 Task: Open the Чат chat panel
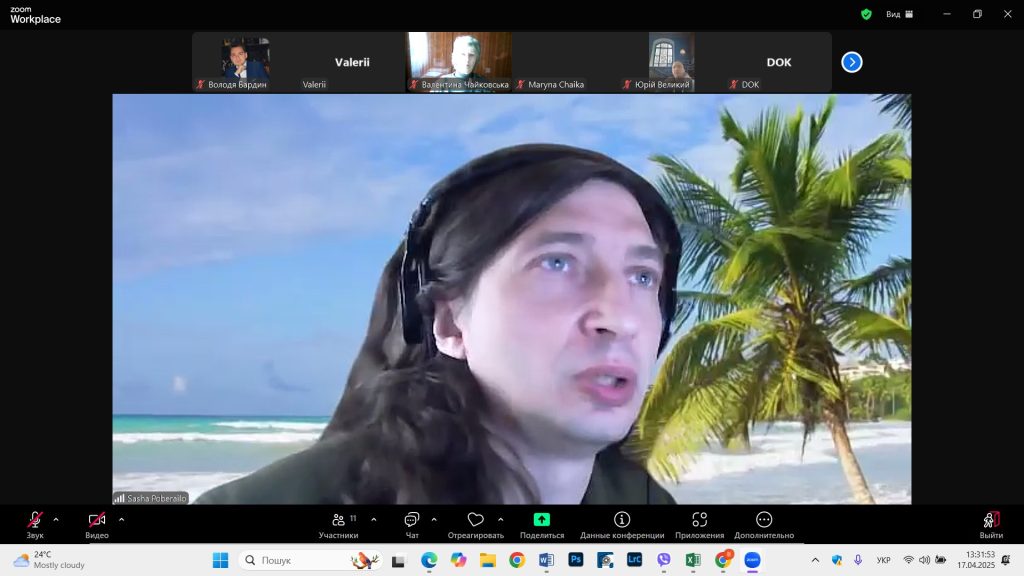pyautogui.click(x=411, y=520)
